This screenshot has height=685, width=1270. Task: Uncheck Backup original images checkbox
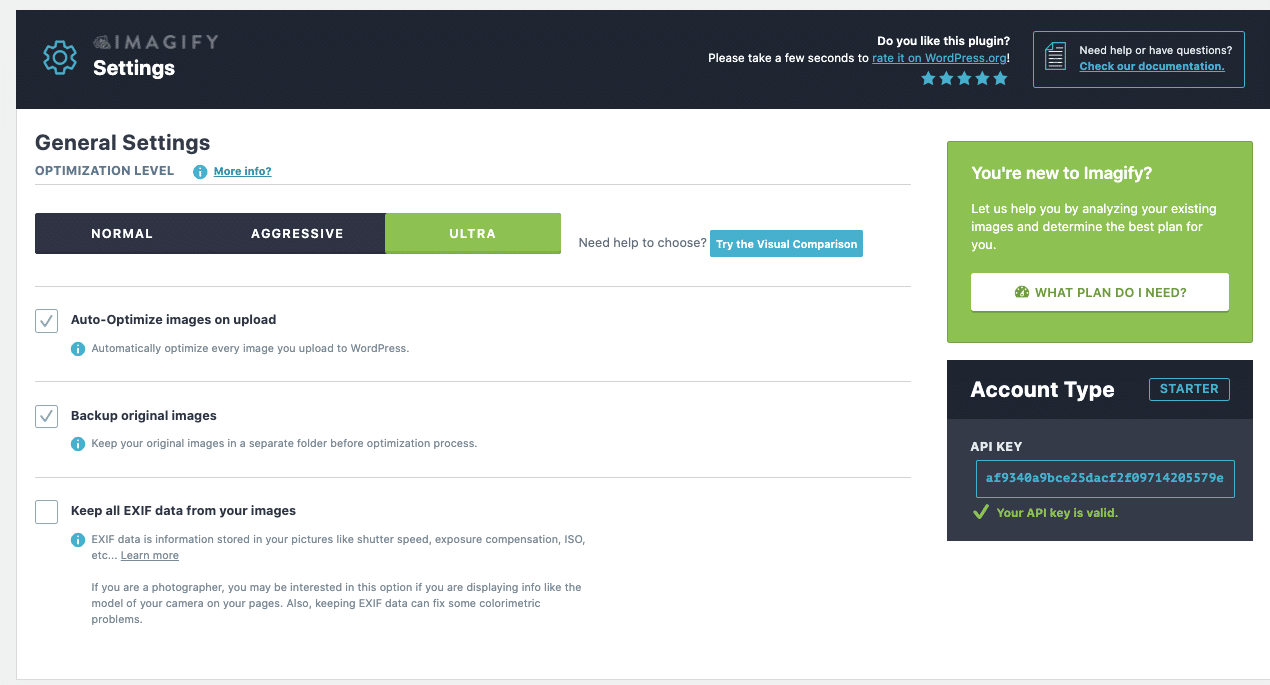click(47, 415)
